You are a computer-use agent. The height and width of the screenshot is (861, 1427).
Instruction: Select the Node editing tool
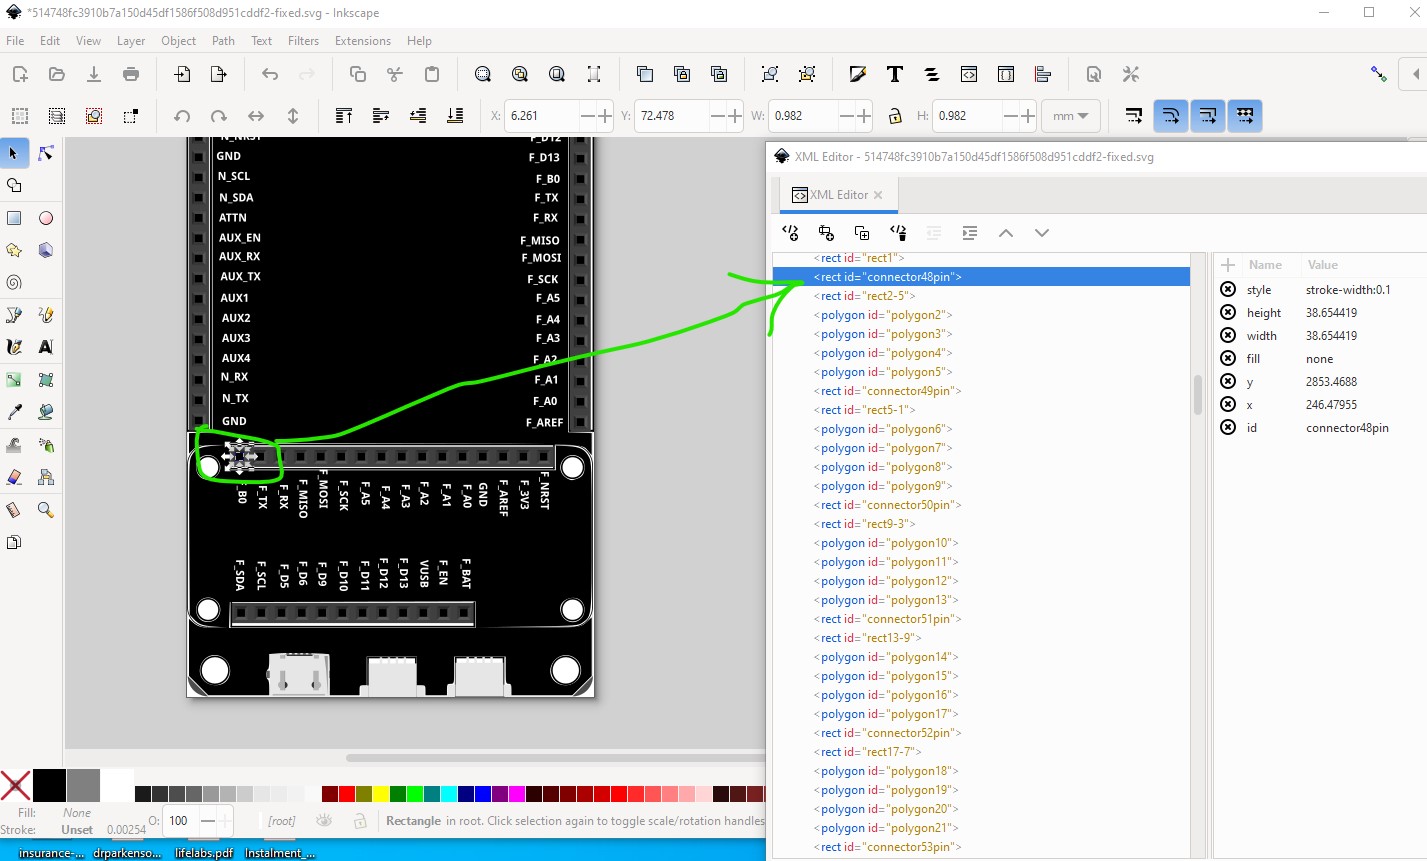[46, 153]
